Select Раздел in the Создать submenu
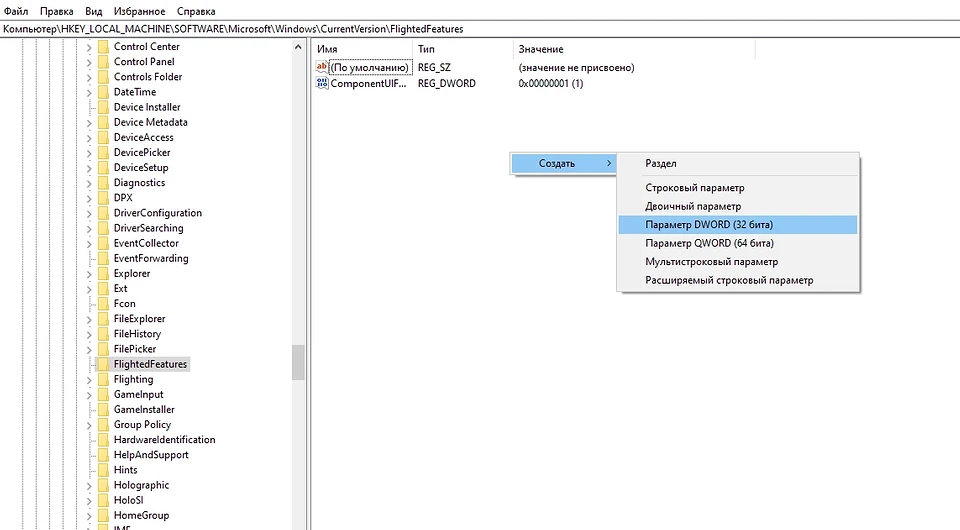Viewport: 960px width, 530px height. coord(661,163)
